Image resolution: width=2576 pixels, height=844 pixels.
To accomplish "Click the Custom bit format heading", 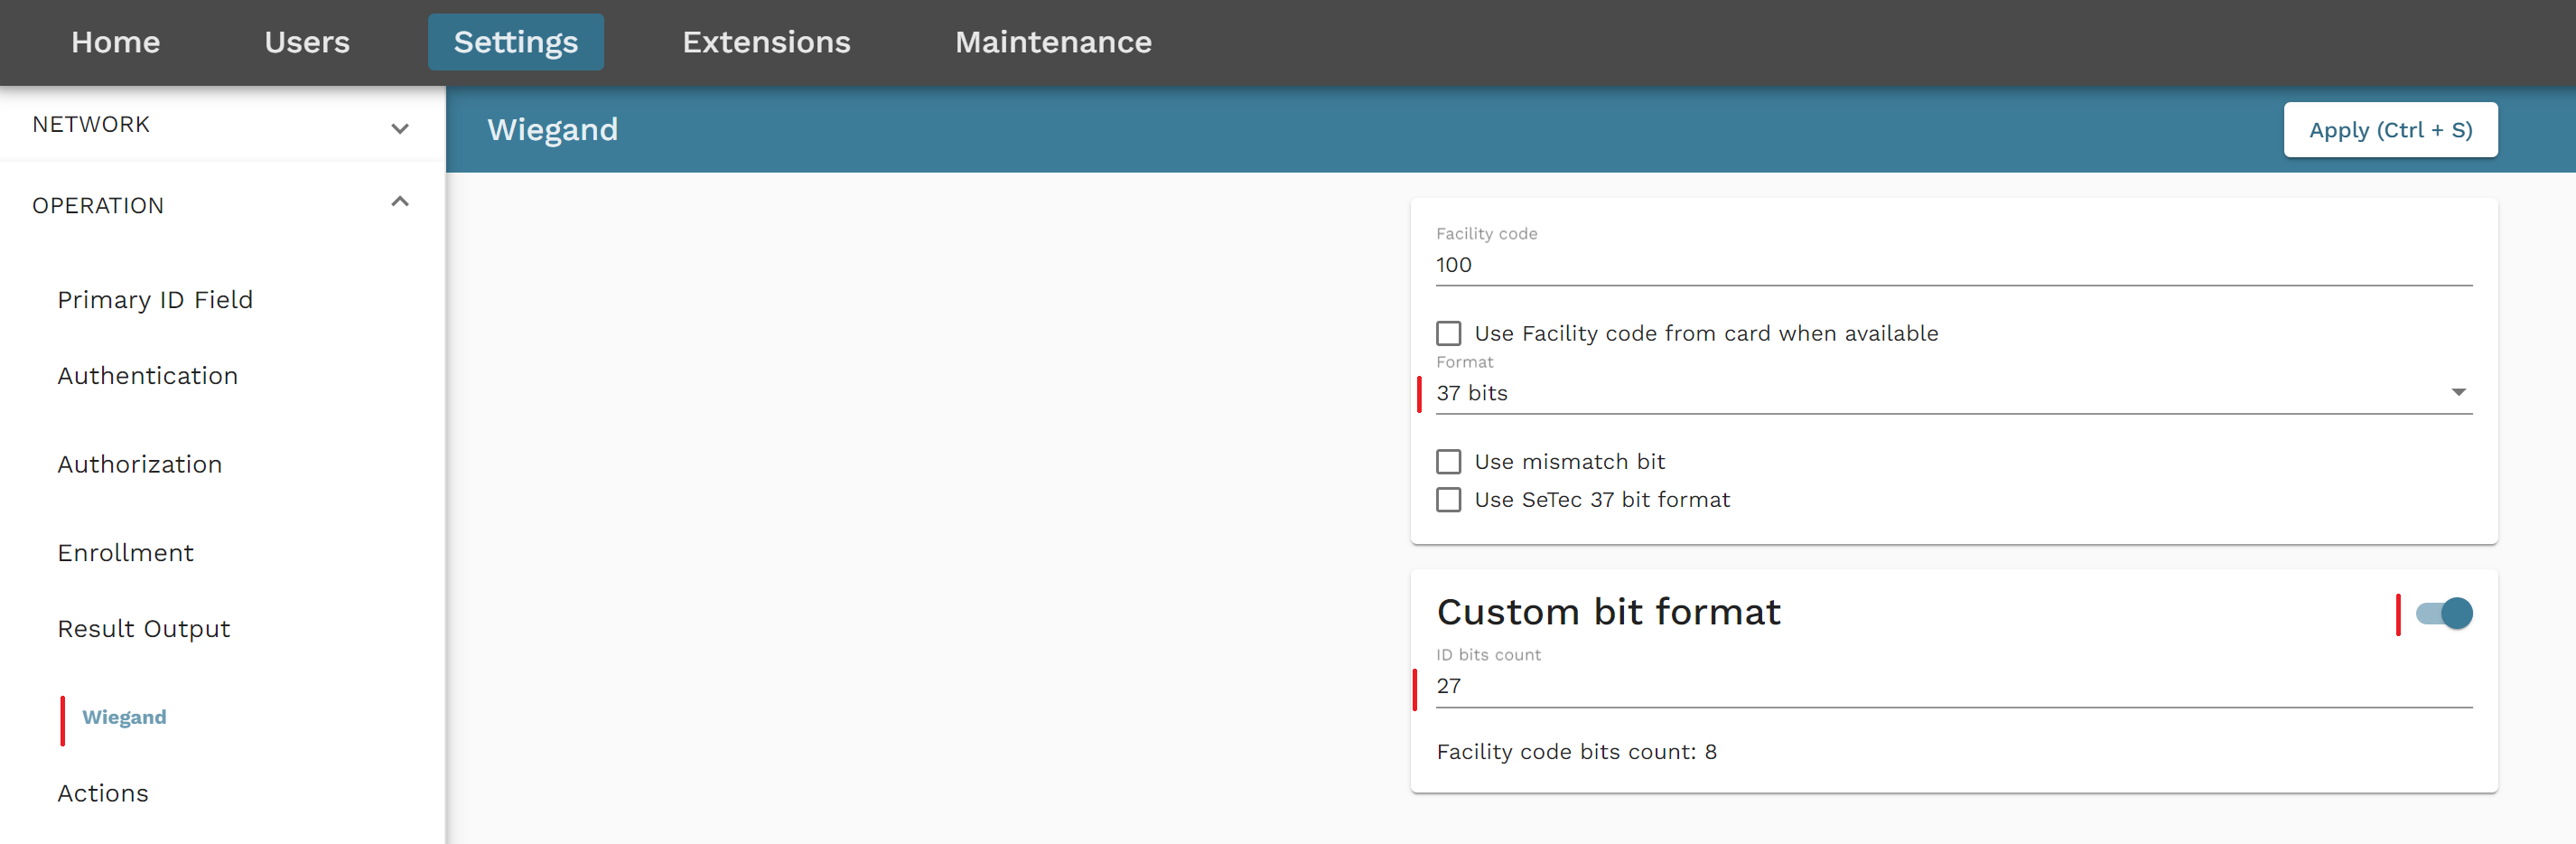I will click(x=1608, y=611).
